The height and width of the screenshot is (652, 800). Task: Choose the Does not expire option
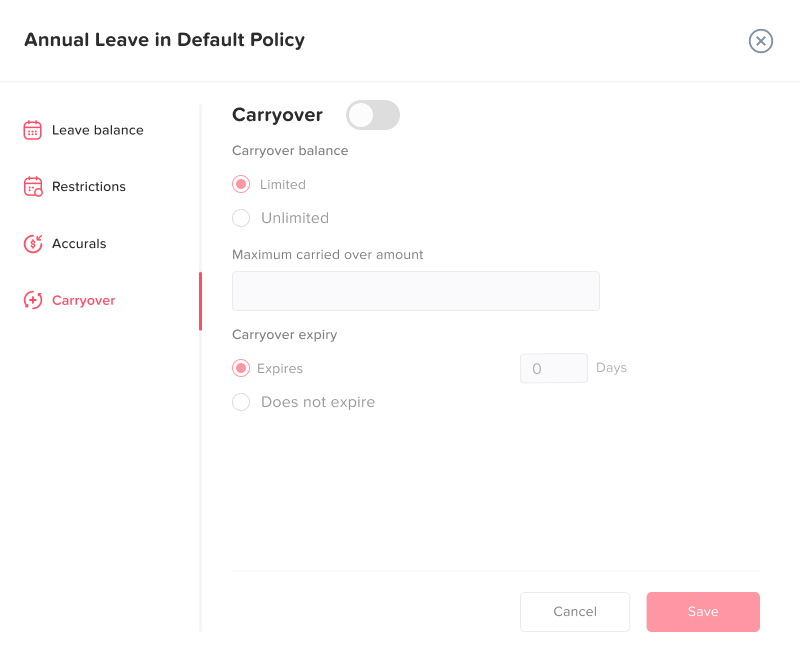tap(241, 402)
